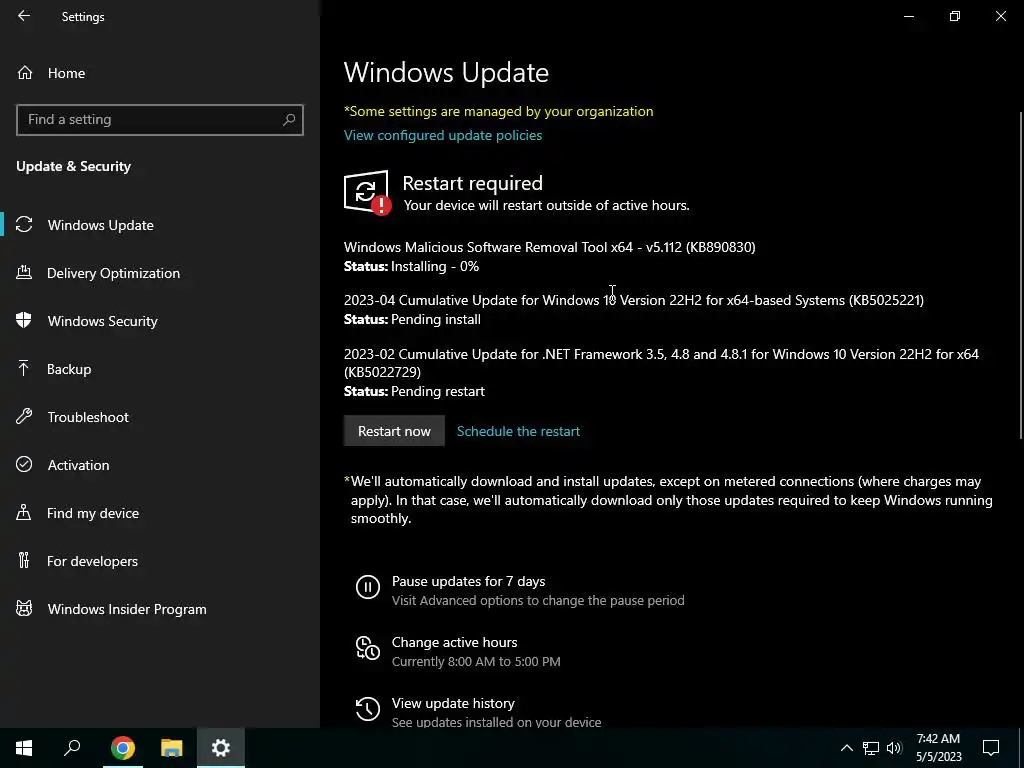
Task: Open the volume speaker tray icon
Action: tap(894, 748)
